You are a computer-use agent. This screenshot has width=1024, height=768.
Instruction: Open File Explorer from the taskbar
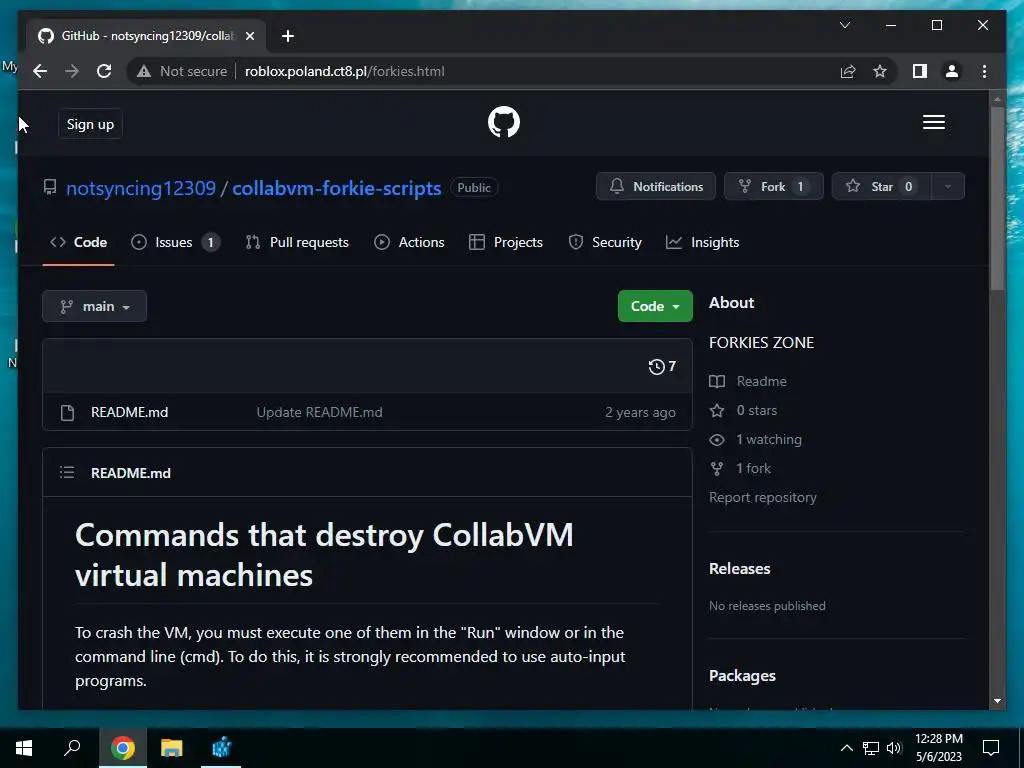[x=171, y=748]
